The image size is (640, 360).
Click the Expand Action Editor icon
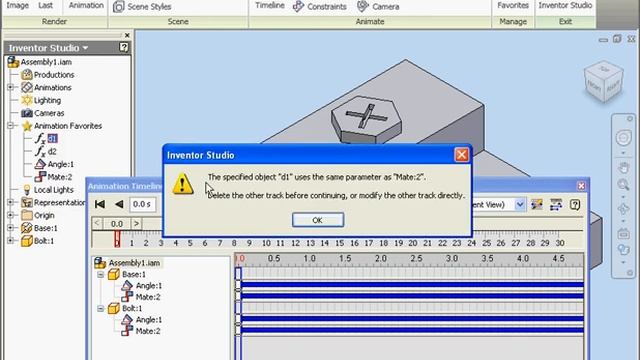pos(556,204)
